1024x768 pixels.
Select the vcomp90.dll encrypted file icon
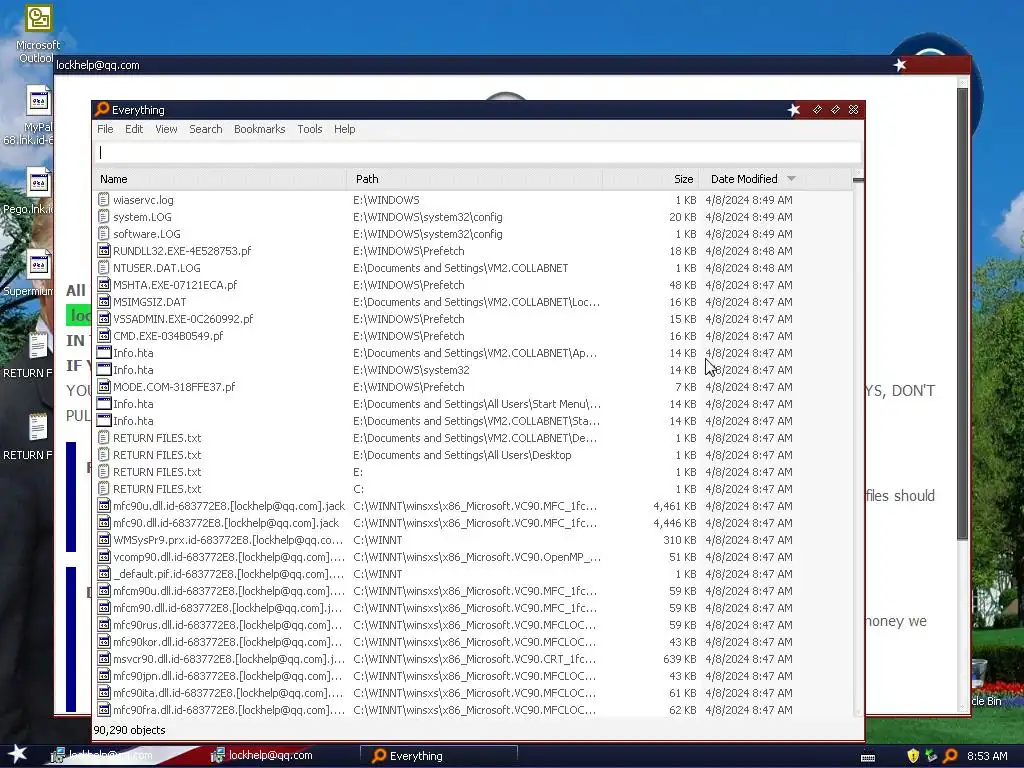103,556
